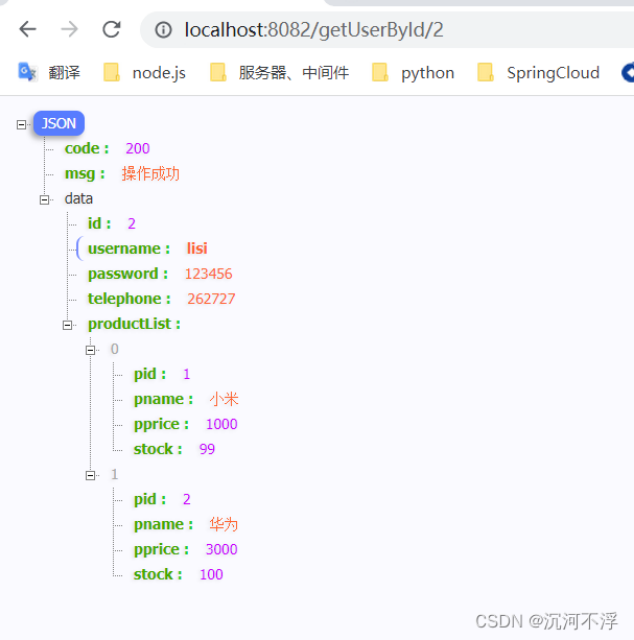Open the SpringCloud bookmark folder
Screen dimensions: 634x640
(539, 73)
